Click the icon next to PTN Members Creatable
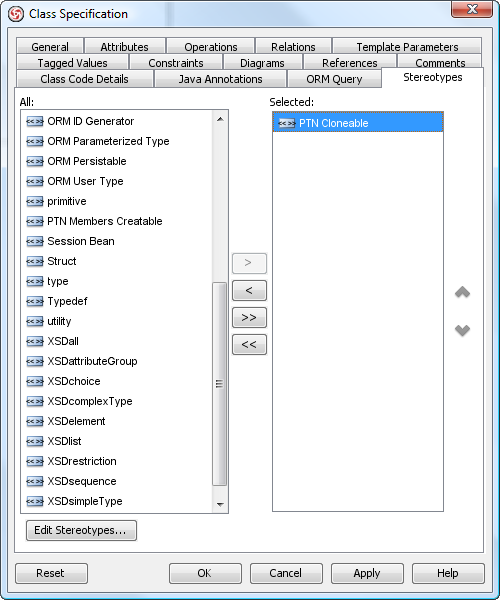Viewport: 500px width, 600px height. [34, 222]
